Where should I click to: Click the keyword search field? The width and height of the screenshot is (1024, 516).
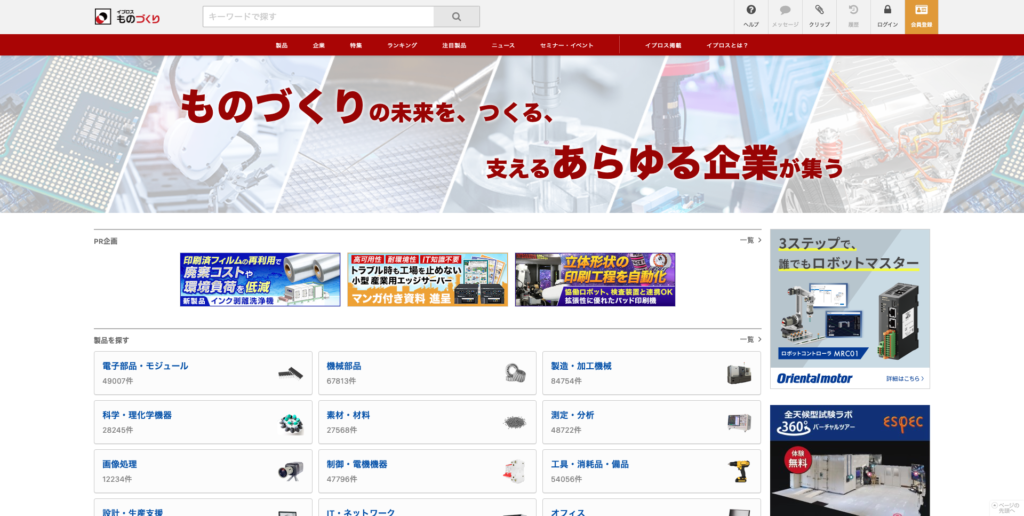(x=318, y=17)
